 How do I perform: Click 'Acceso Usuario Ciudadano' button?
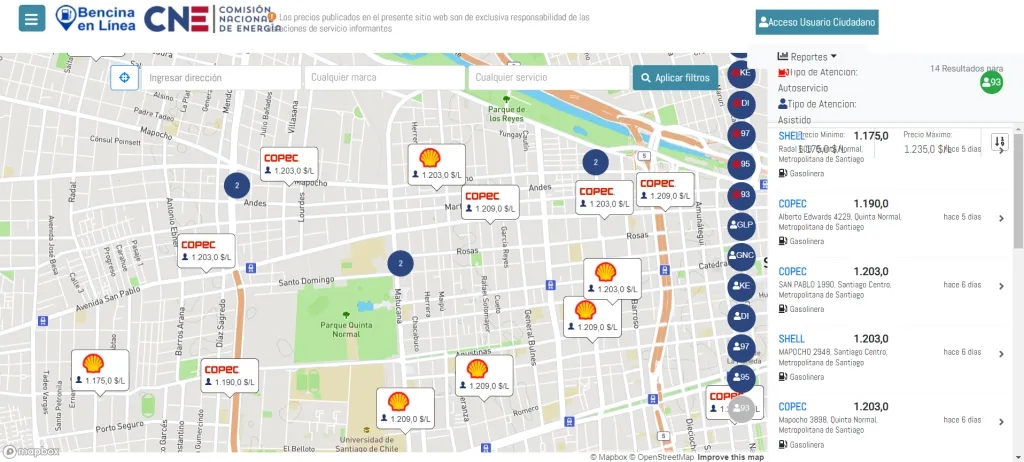pos(816,22)
